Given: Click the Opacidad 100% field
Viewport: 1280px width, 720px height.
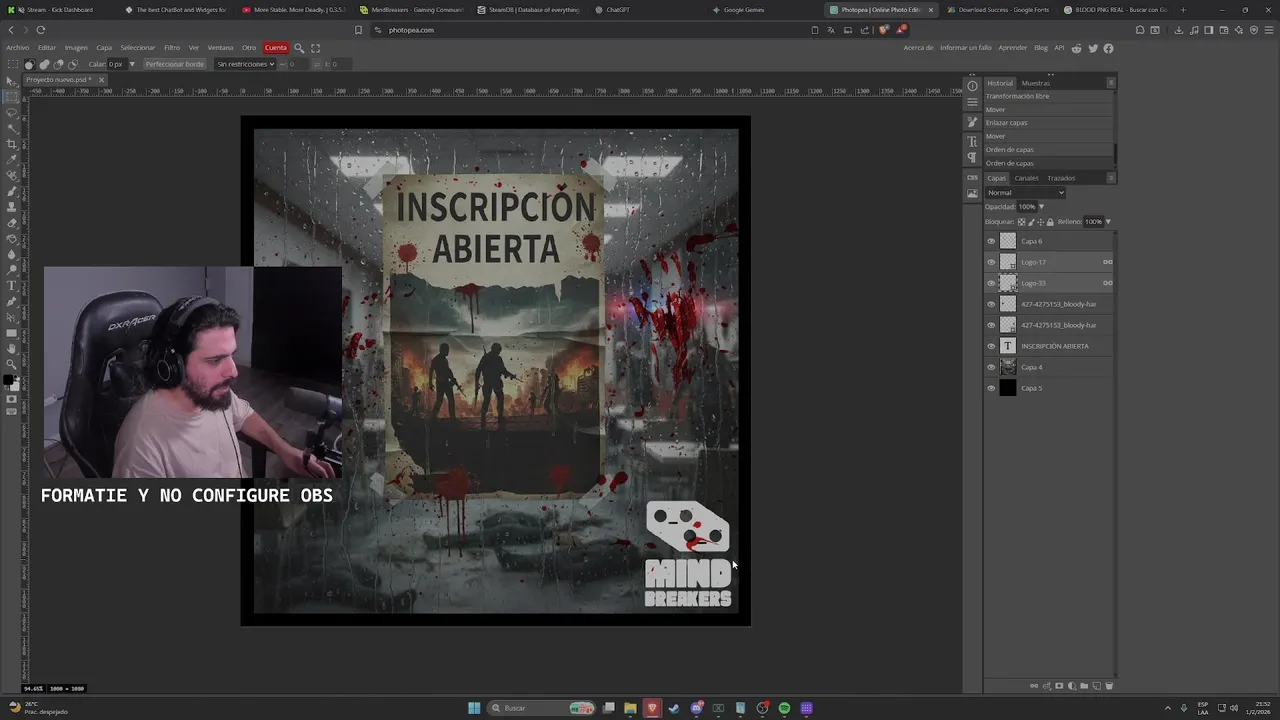Looking at the screenshot, I should pyautogui.click(x=1027, y=207).
